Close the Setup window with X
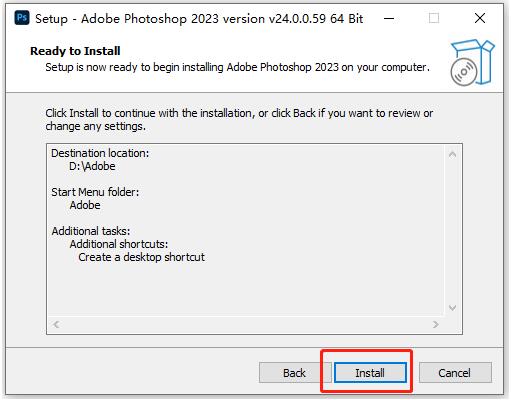Screen dimensions: 511x400 click(x=480, y=18)
